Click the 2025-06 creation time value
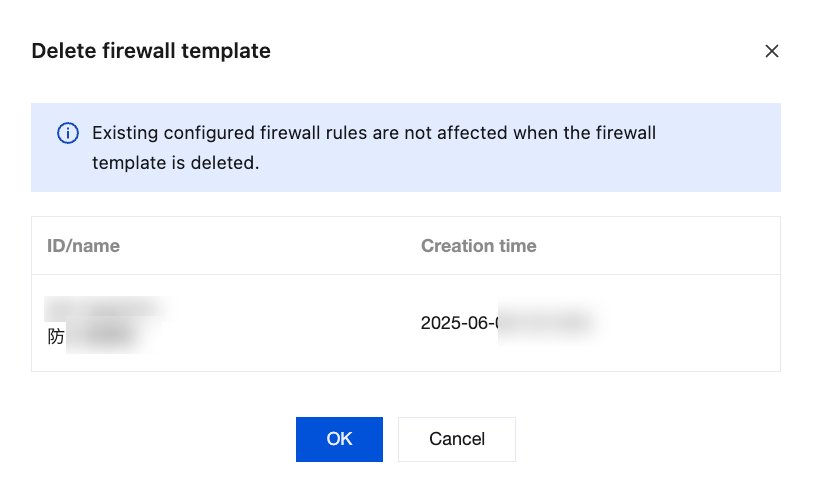This screenshot has height=494, width=814. (x=505, y=323)
